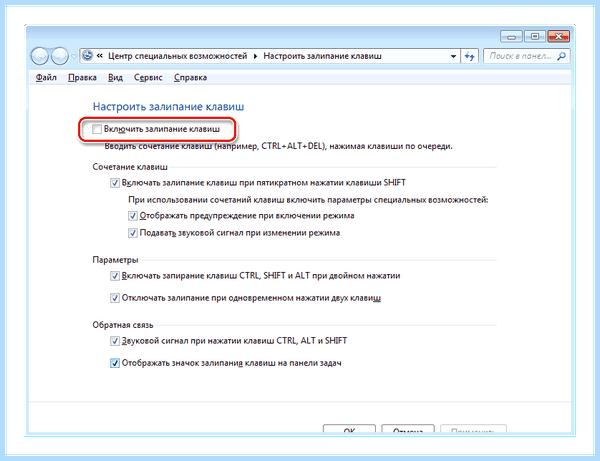The width and height of the screenshot is (600, 461).
Task: Click the OK button
Action: pyautogui.click(x=349, y=430)
